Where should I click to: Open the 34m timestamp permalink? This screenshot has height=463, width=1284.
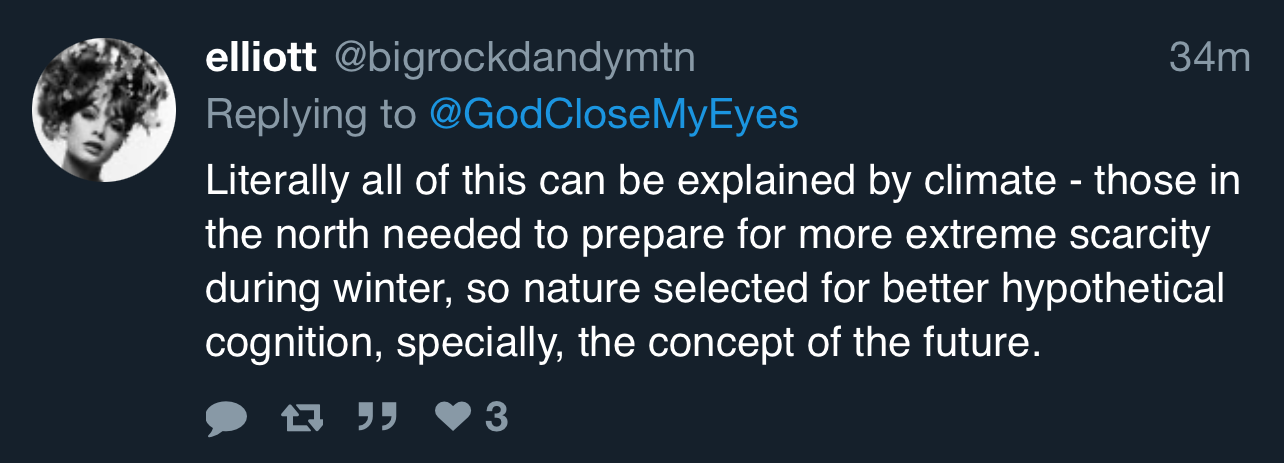pyautogui.click(x=1209, y=59)
